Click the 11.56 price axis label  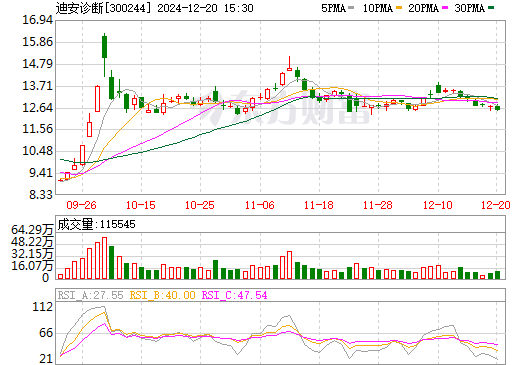tap(38, 129)
